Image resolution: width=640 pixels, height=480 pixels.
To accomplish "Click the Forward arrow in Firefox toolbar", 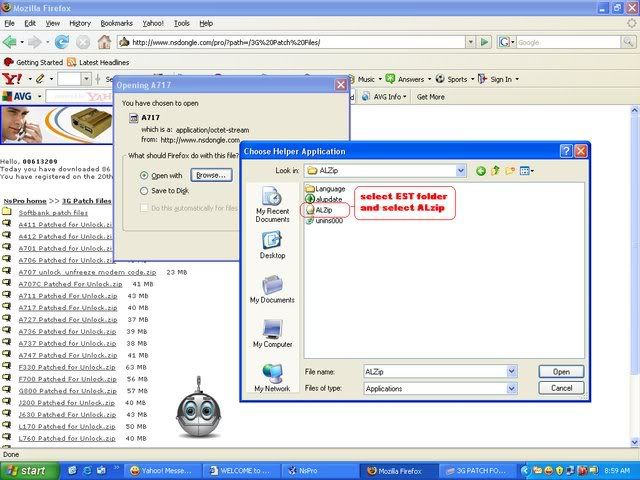I will click(35, 42).
